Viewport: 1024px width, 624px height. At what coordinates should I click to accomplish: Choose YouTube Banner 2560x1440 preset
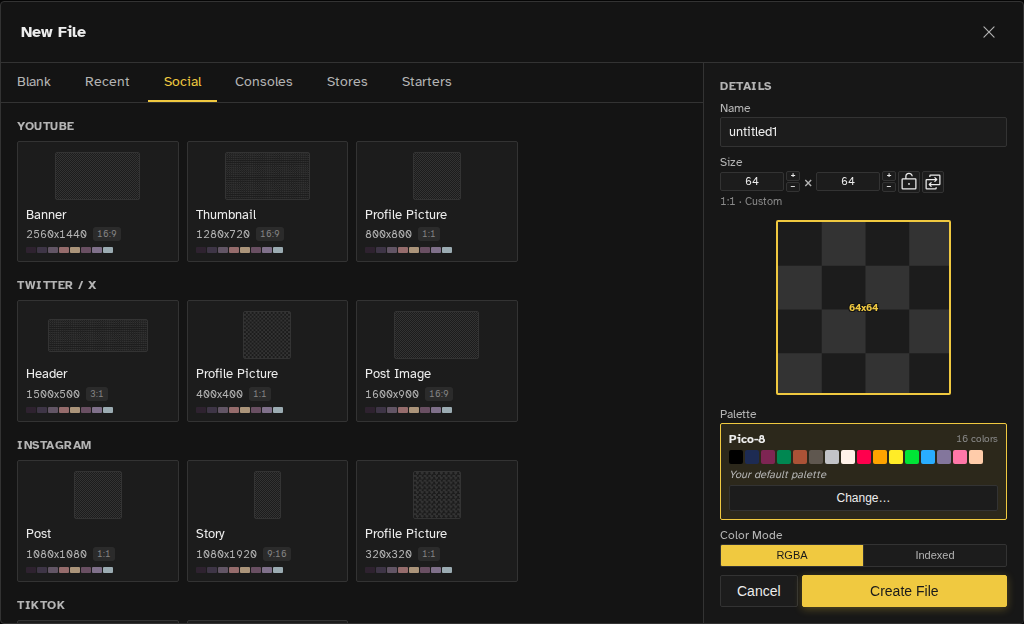98,202
